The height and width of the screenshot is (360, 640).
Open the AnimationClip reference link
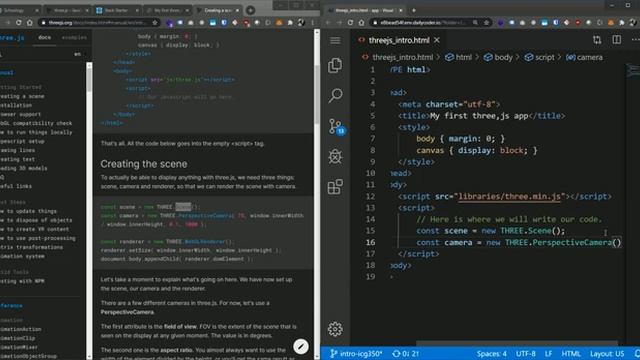[x=17, y=338]
